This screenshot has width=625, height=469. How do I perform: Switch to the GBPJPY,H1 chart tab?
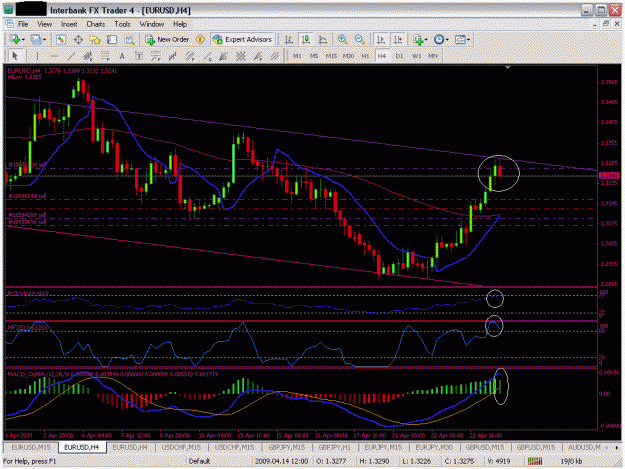(335, 447)
